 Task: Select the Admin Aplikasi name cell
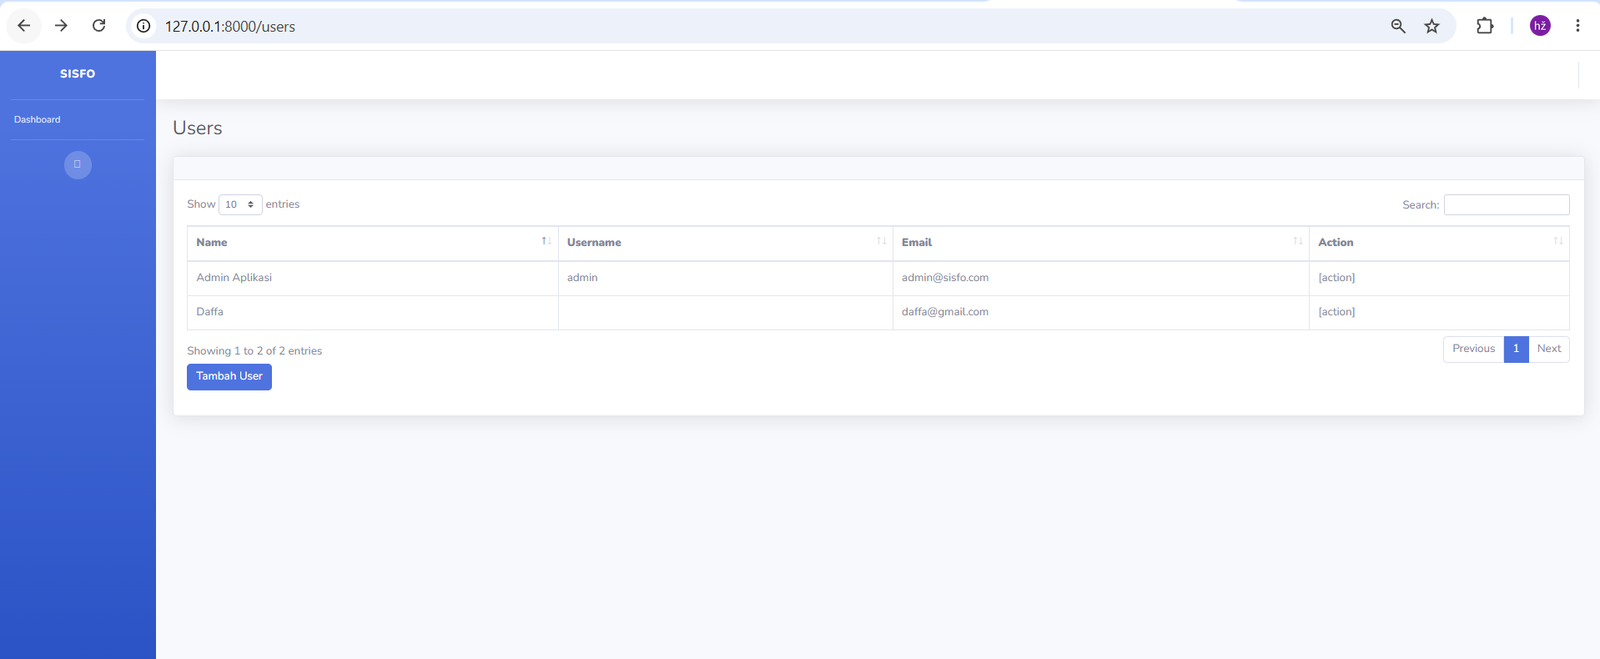(372, 278)
